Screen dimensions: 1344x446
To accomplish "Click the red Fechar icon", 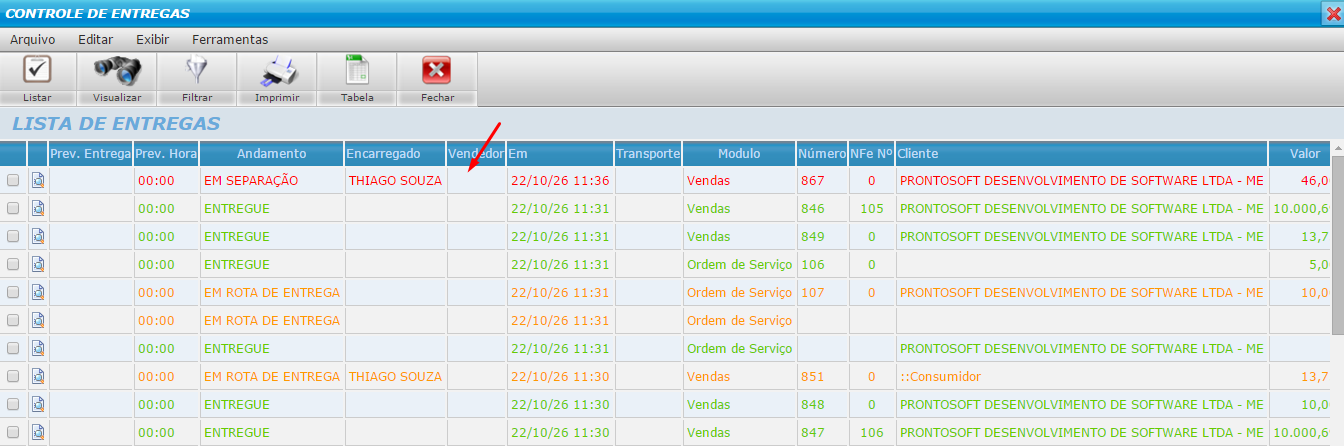I will coord(437,71).
